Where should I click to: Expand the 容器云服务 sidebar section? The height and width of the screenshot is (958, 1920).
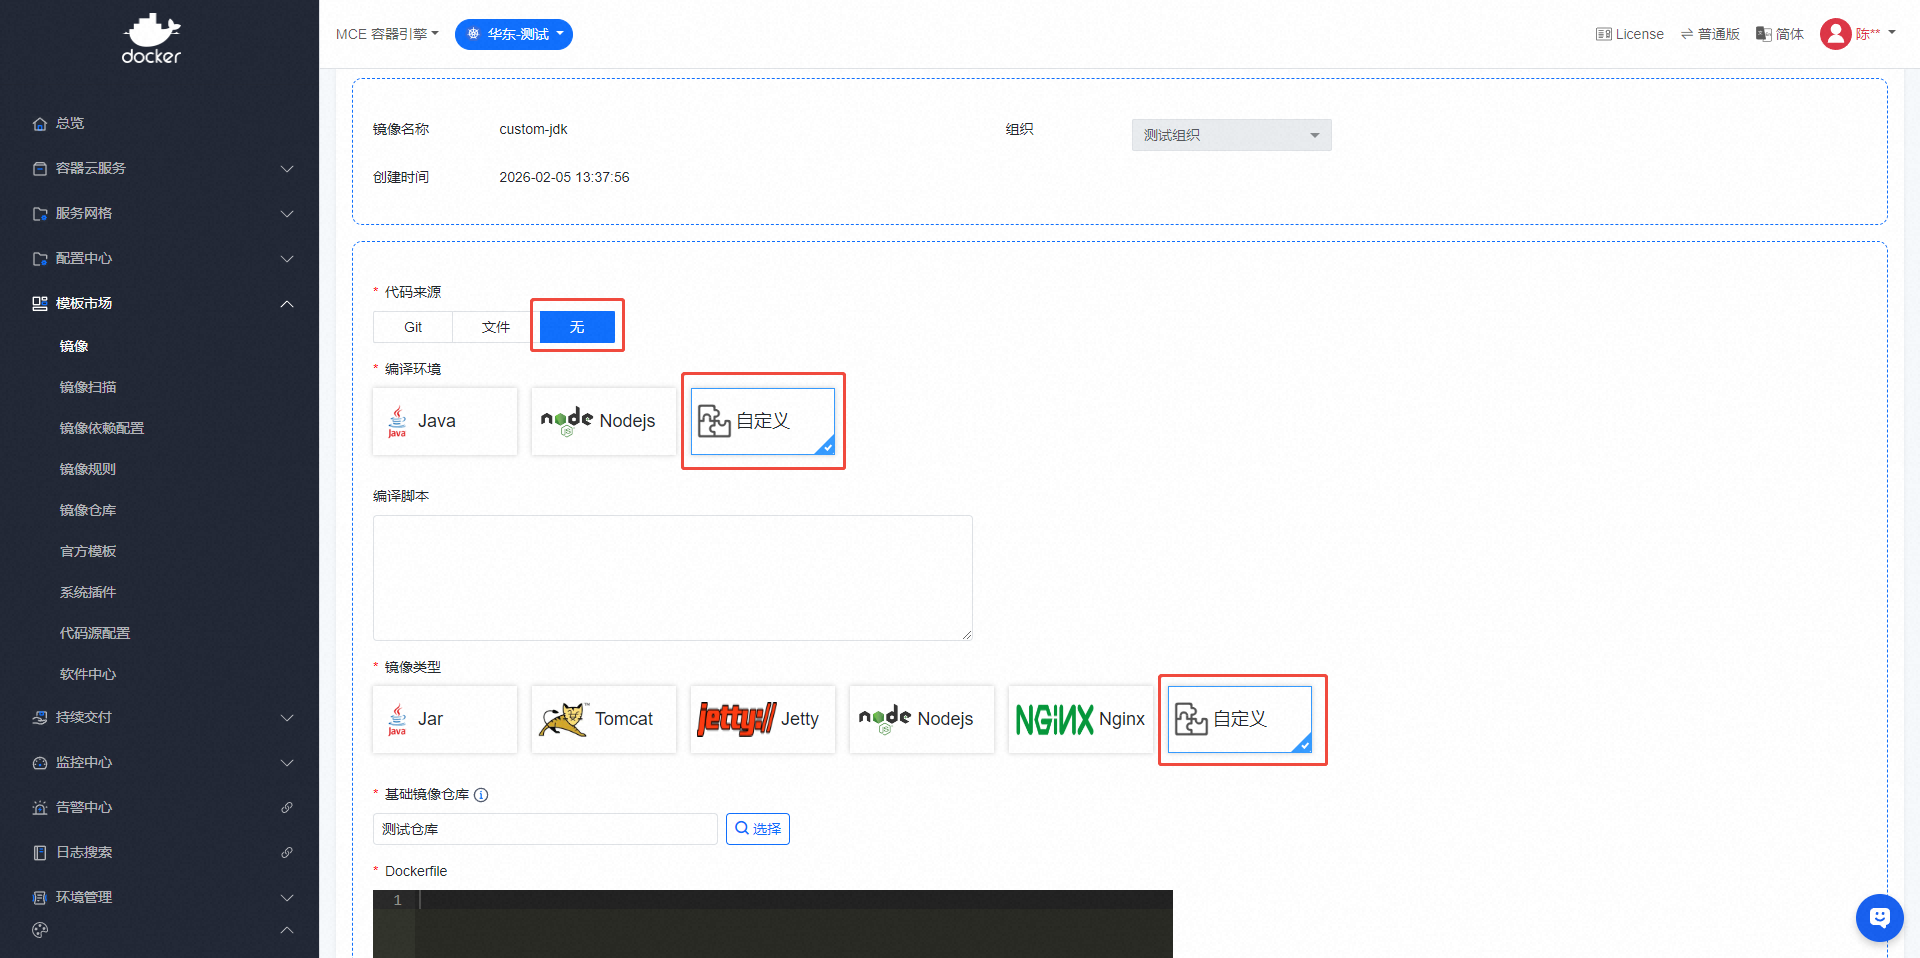click(x=160, y=168)
